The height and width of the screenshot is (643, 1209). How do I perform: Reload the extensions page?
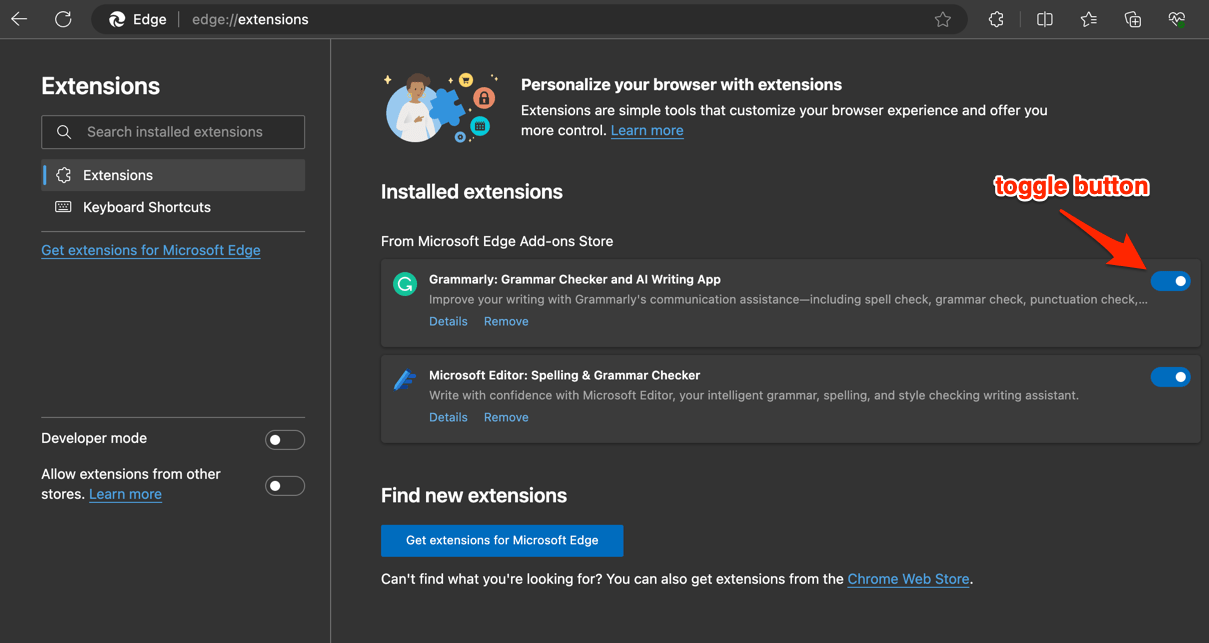[x=63, y=19]
